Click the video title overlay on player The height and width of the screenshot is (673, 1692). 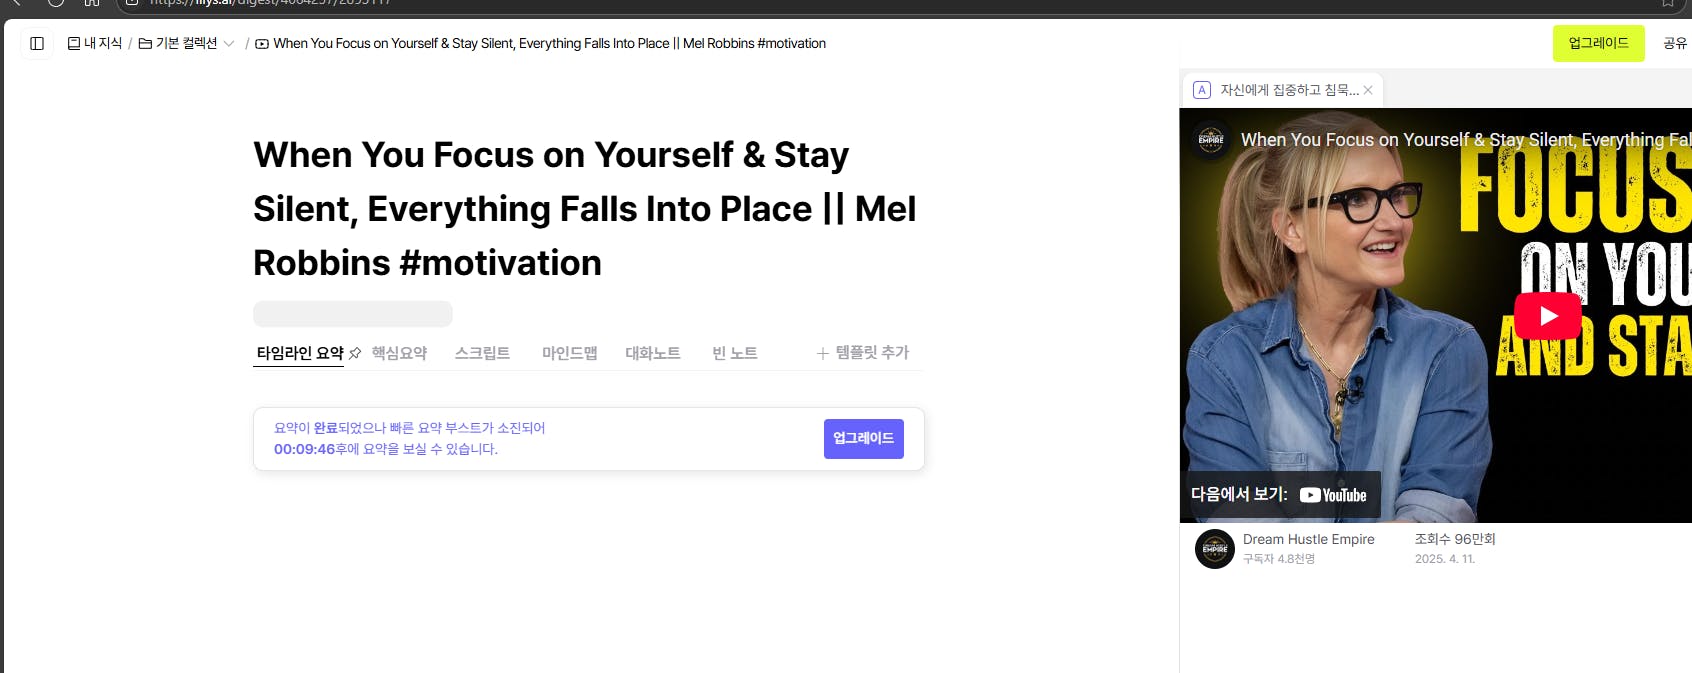(x=1466, y=140)
